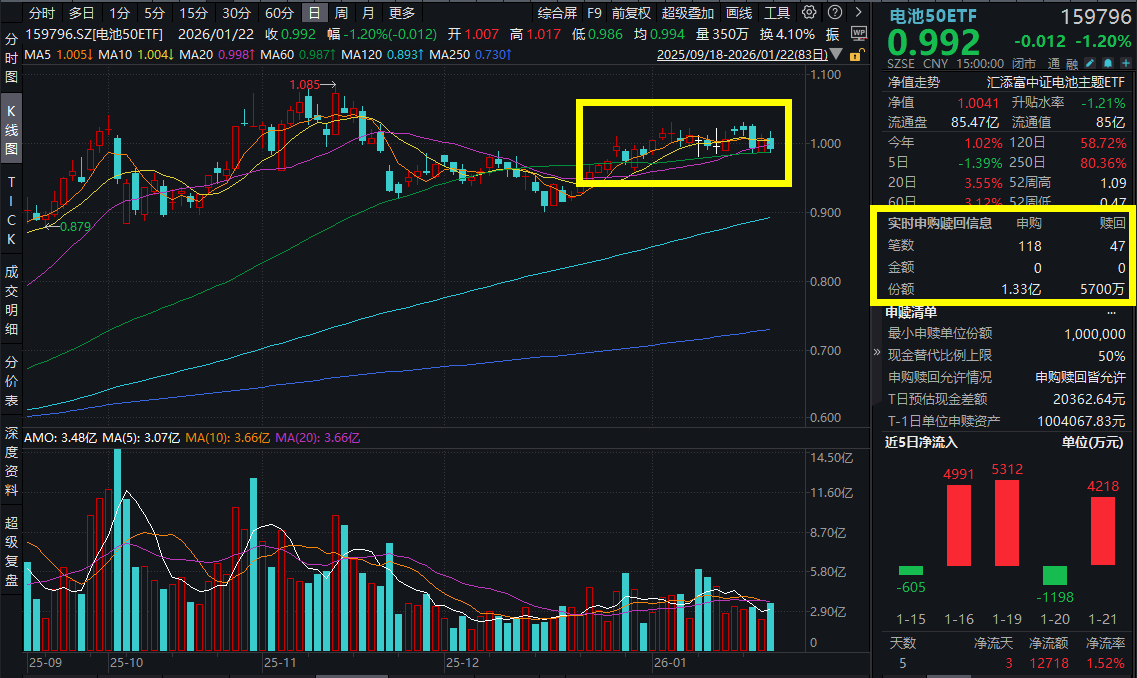Open the toolbar settings gear icon

[808, 12]
